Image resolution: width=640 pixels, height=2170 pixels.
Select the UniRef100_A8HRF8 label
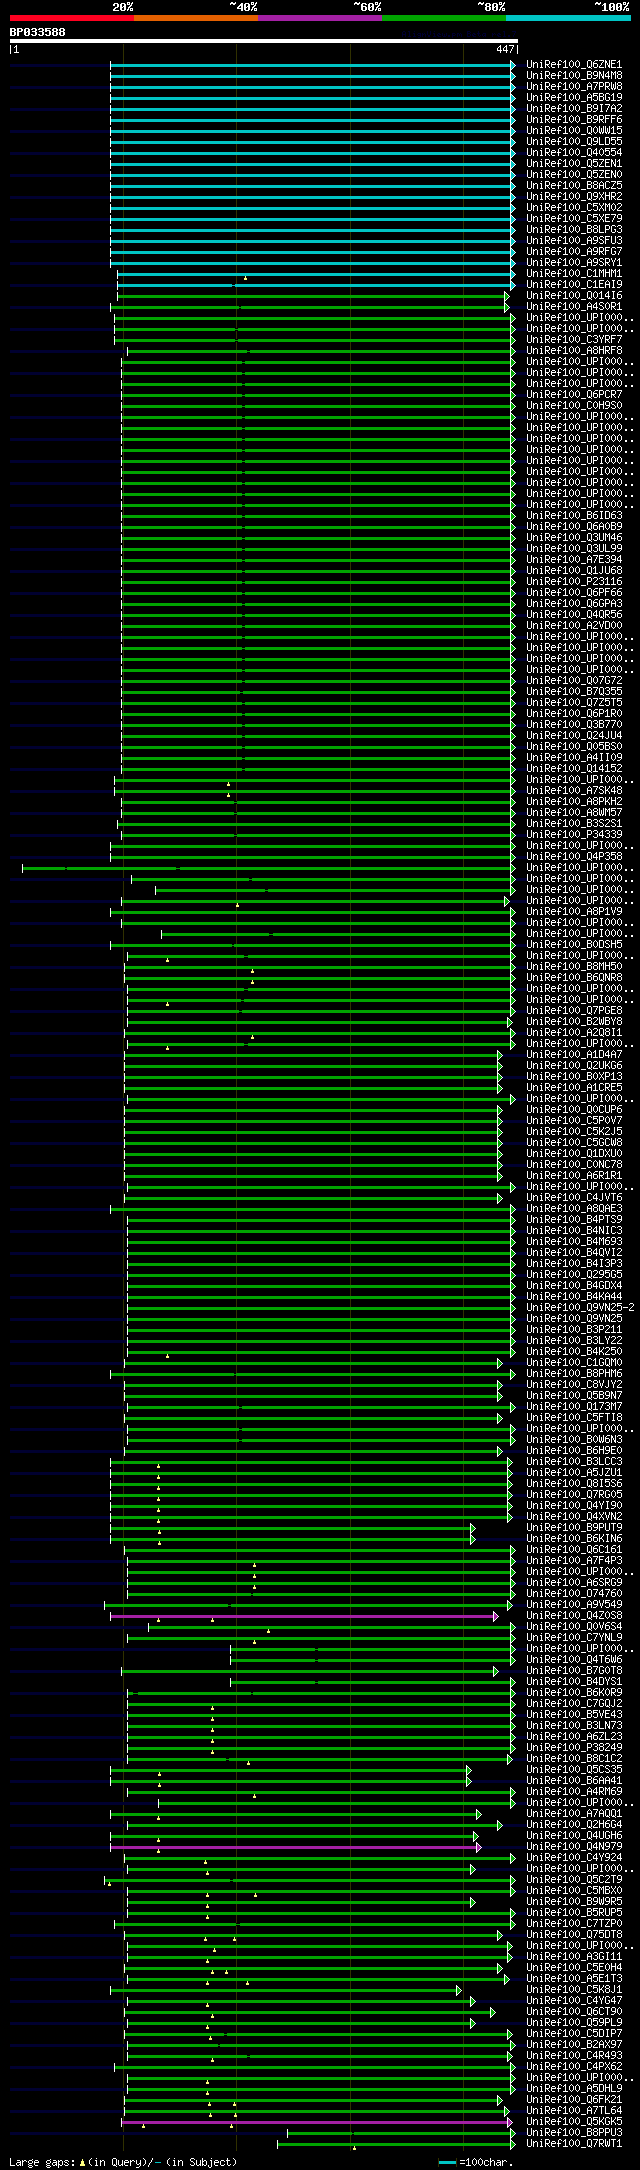[x=574, y=351]
